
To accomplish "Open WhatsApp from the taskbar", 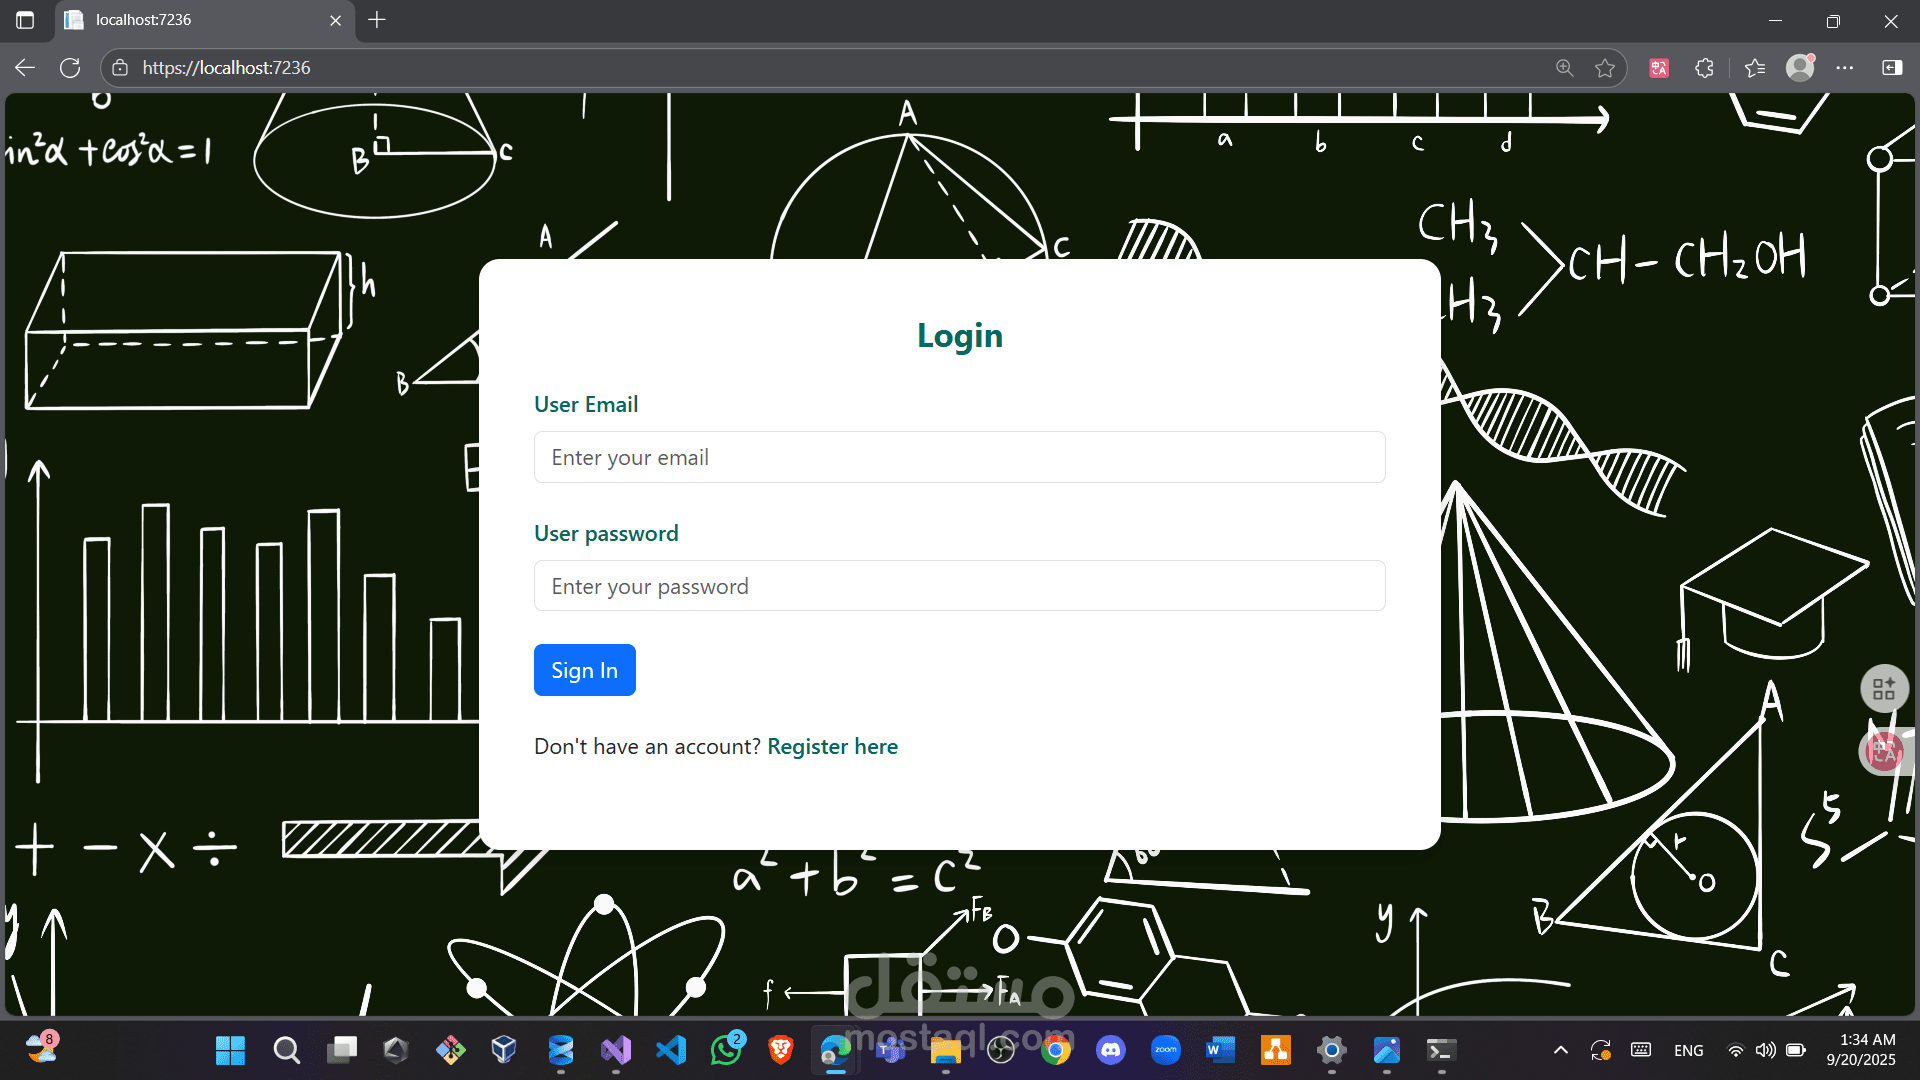I will coord(728,1050).
